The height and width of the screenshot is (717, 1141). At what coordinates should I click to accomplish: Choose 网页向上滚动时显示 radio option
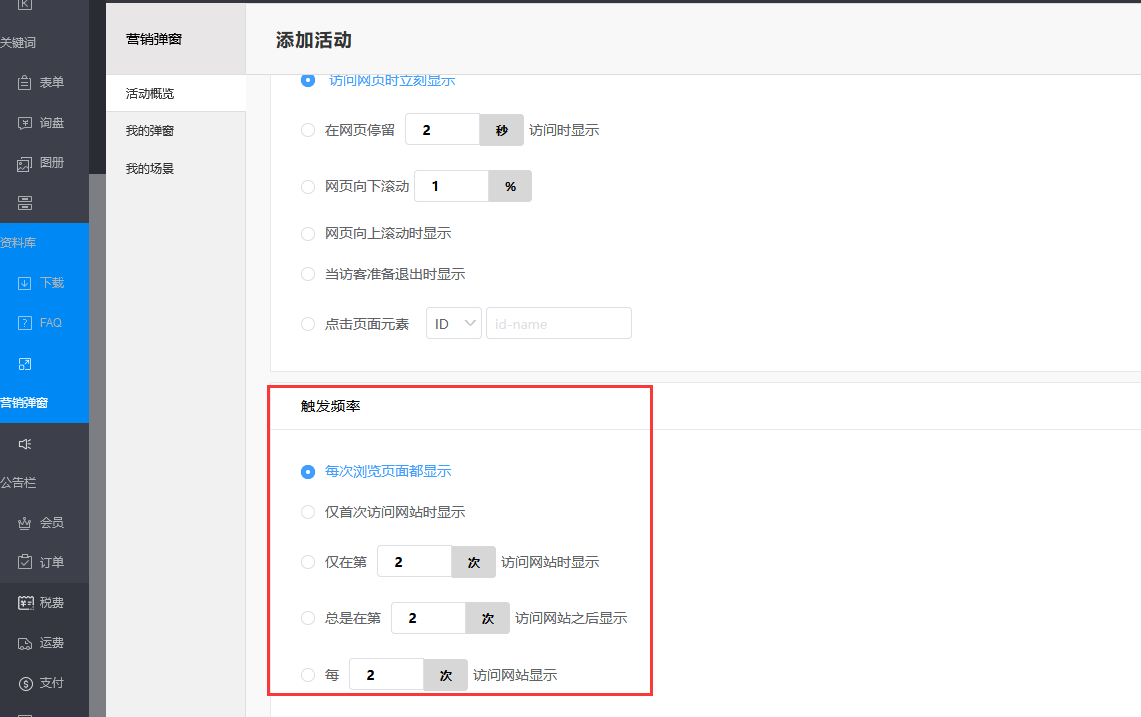pyautogui.click(x=308, y=233)
